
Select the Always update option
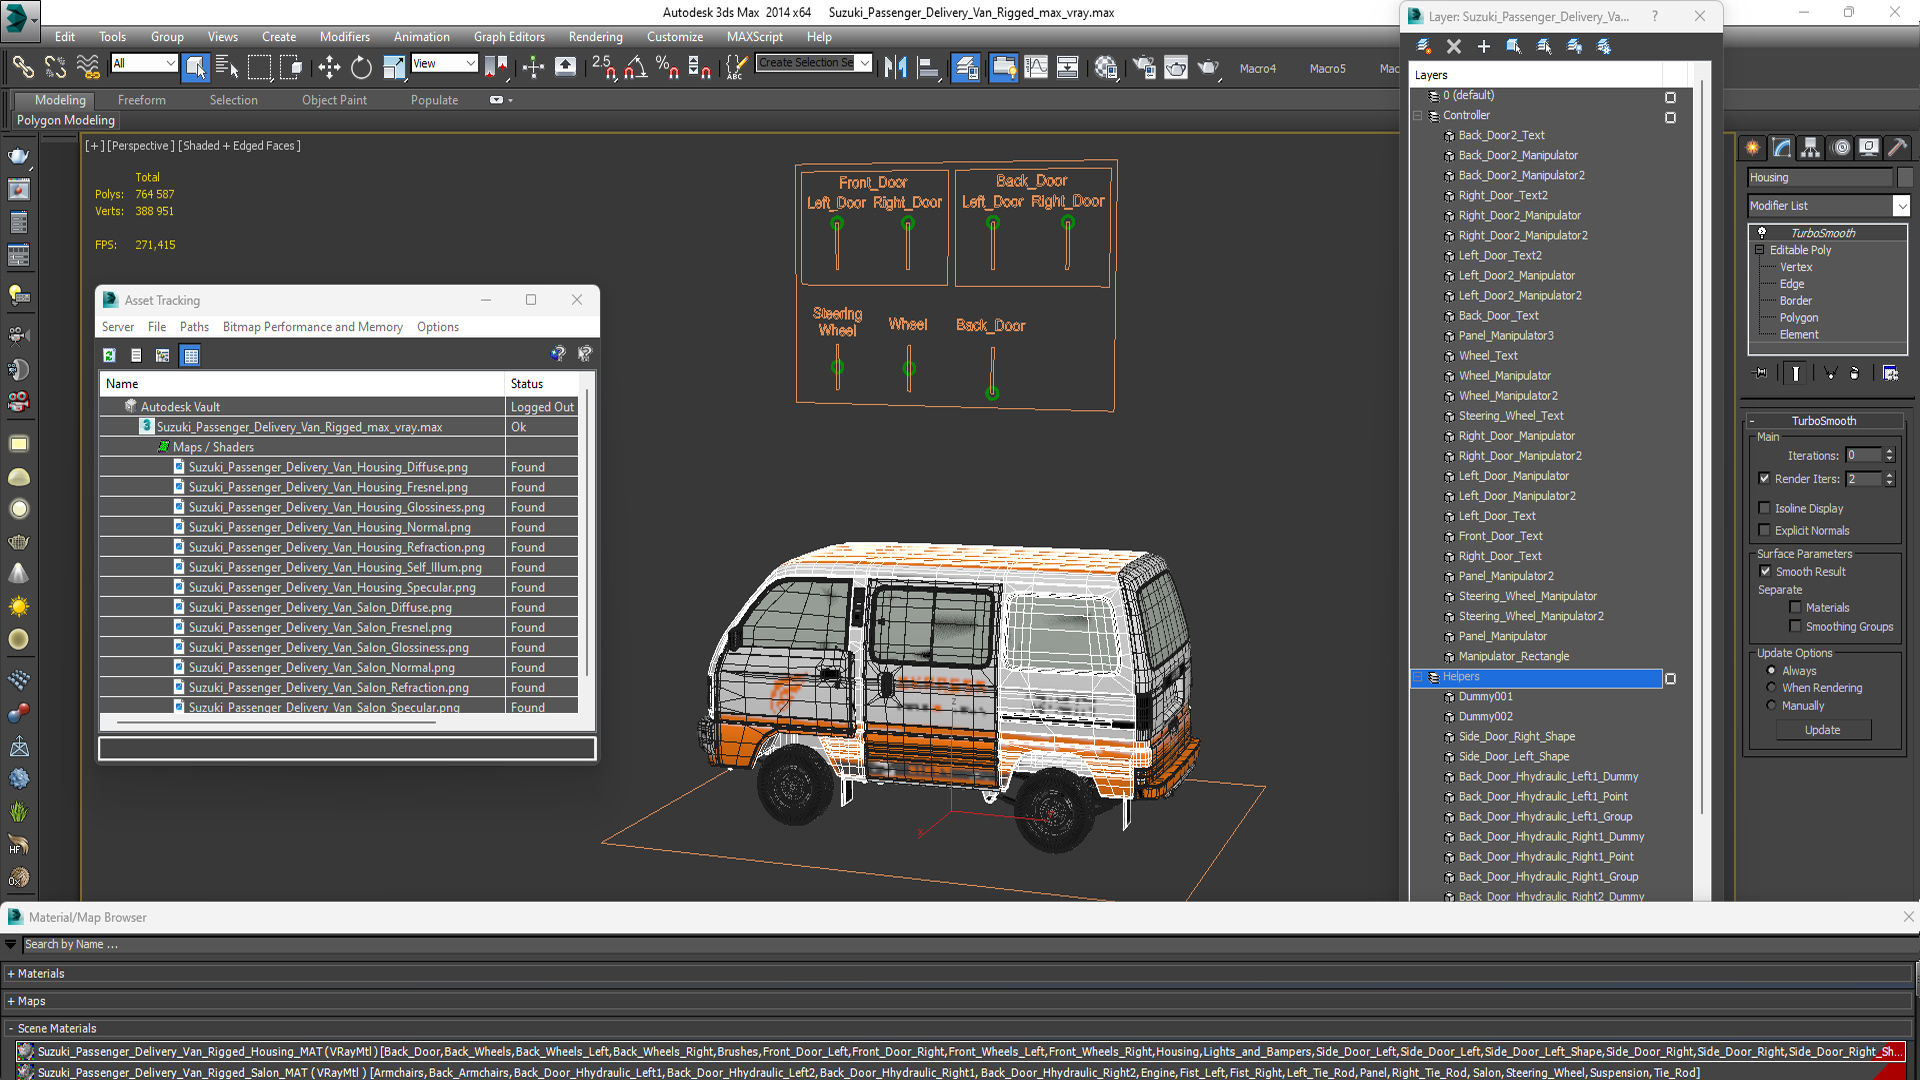click(1772, 670)
